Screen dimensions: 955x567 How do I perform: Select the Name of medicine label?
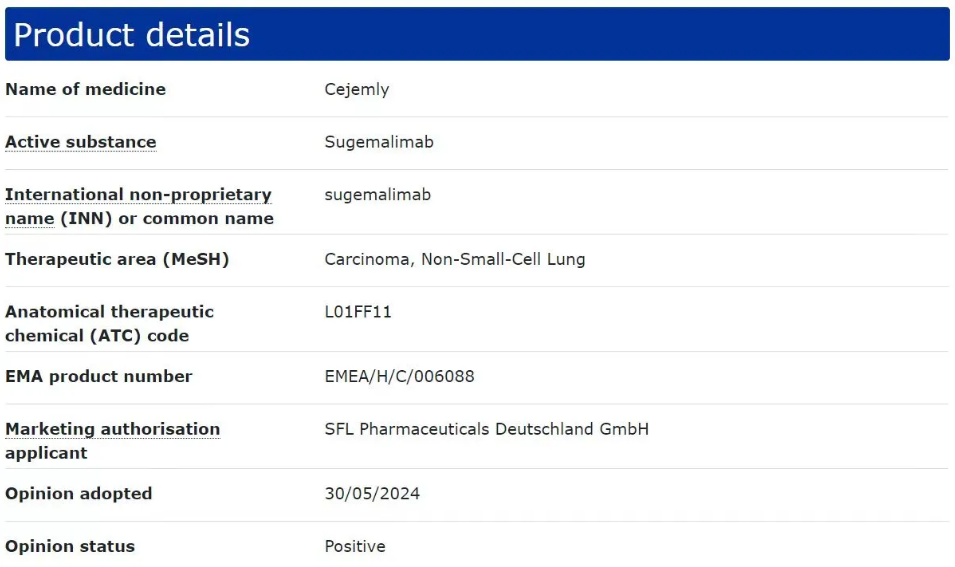point(85,89)
